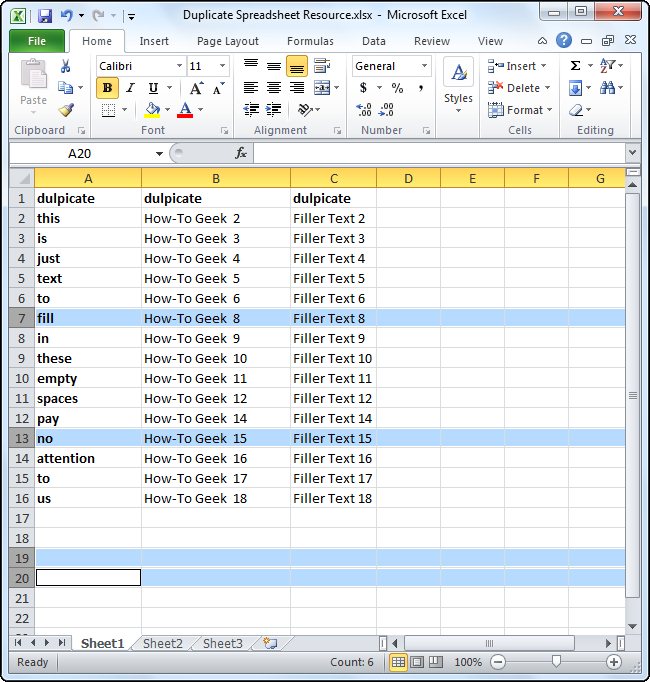This screenshot has width=650, height=682.
Task: Open the Name Box A20 dropdown
Action: [x=159, y=154]
